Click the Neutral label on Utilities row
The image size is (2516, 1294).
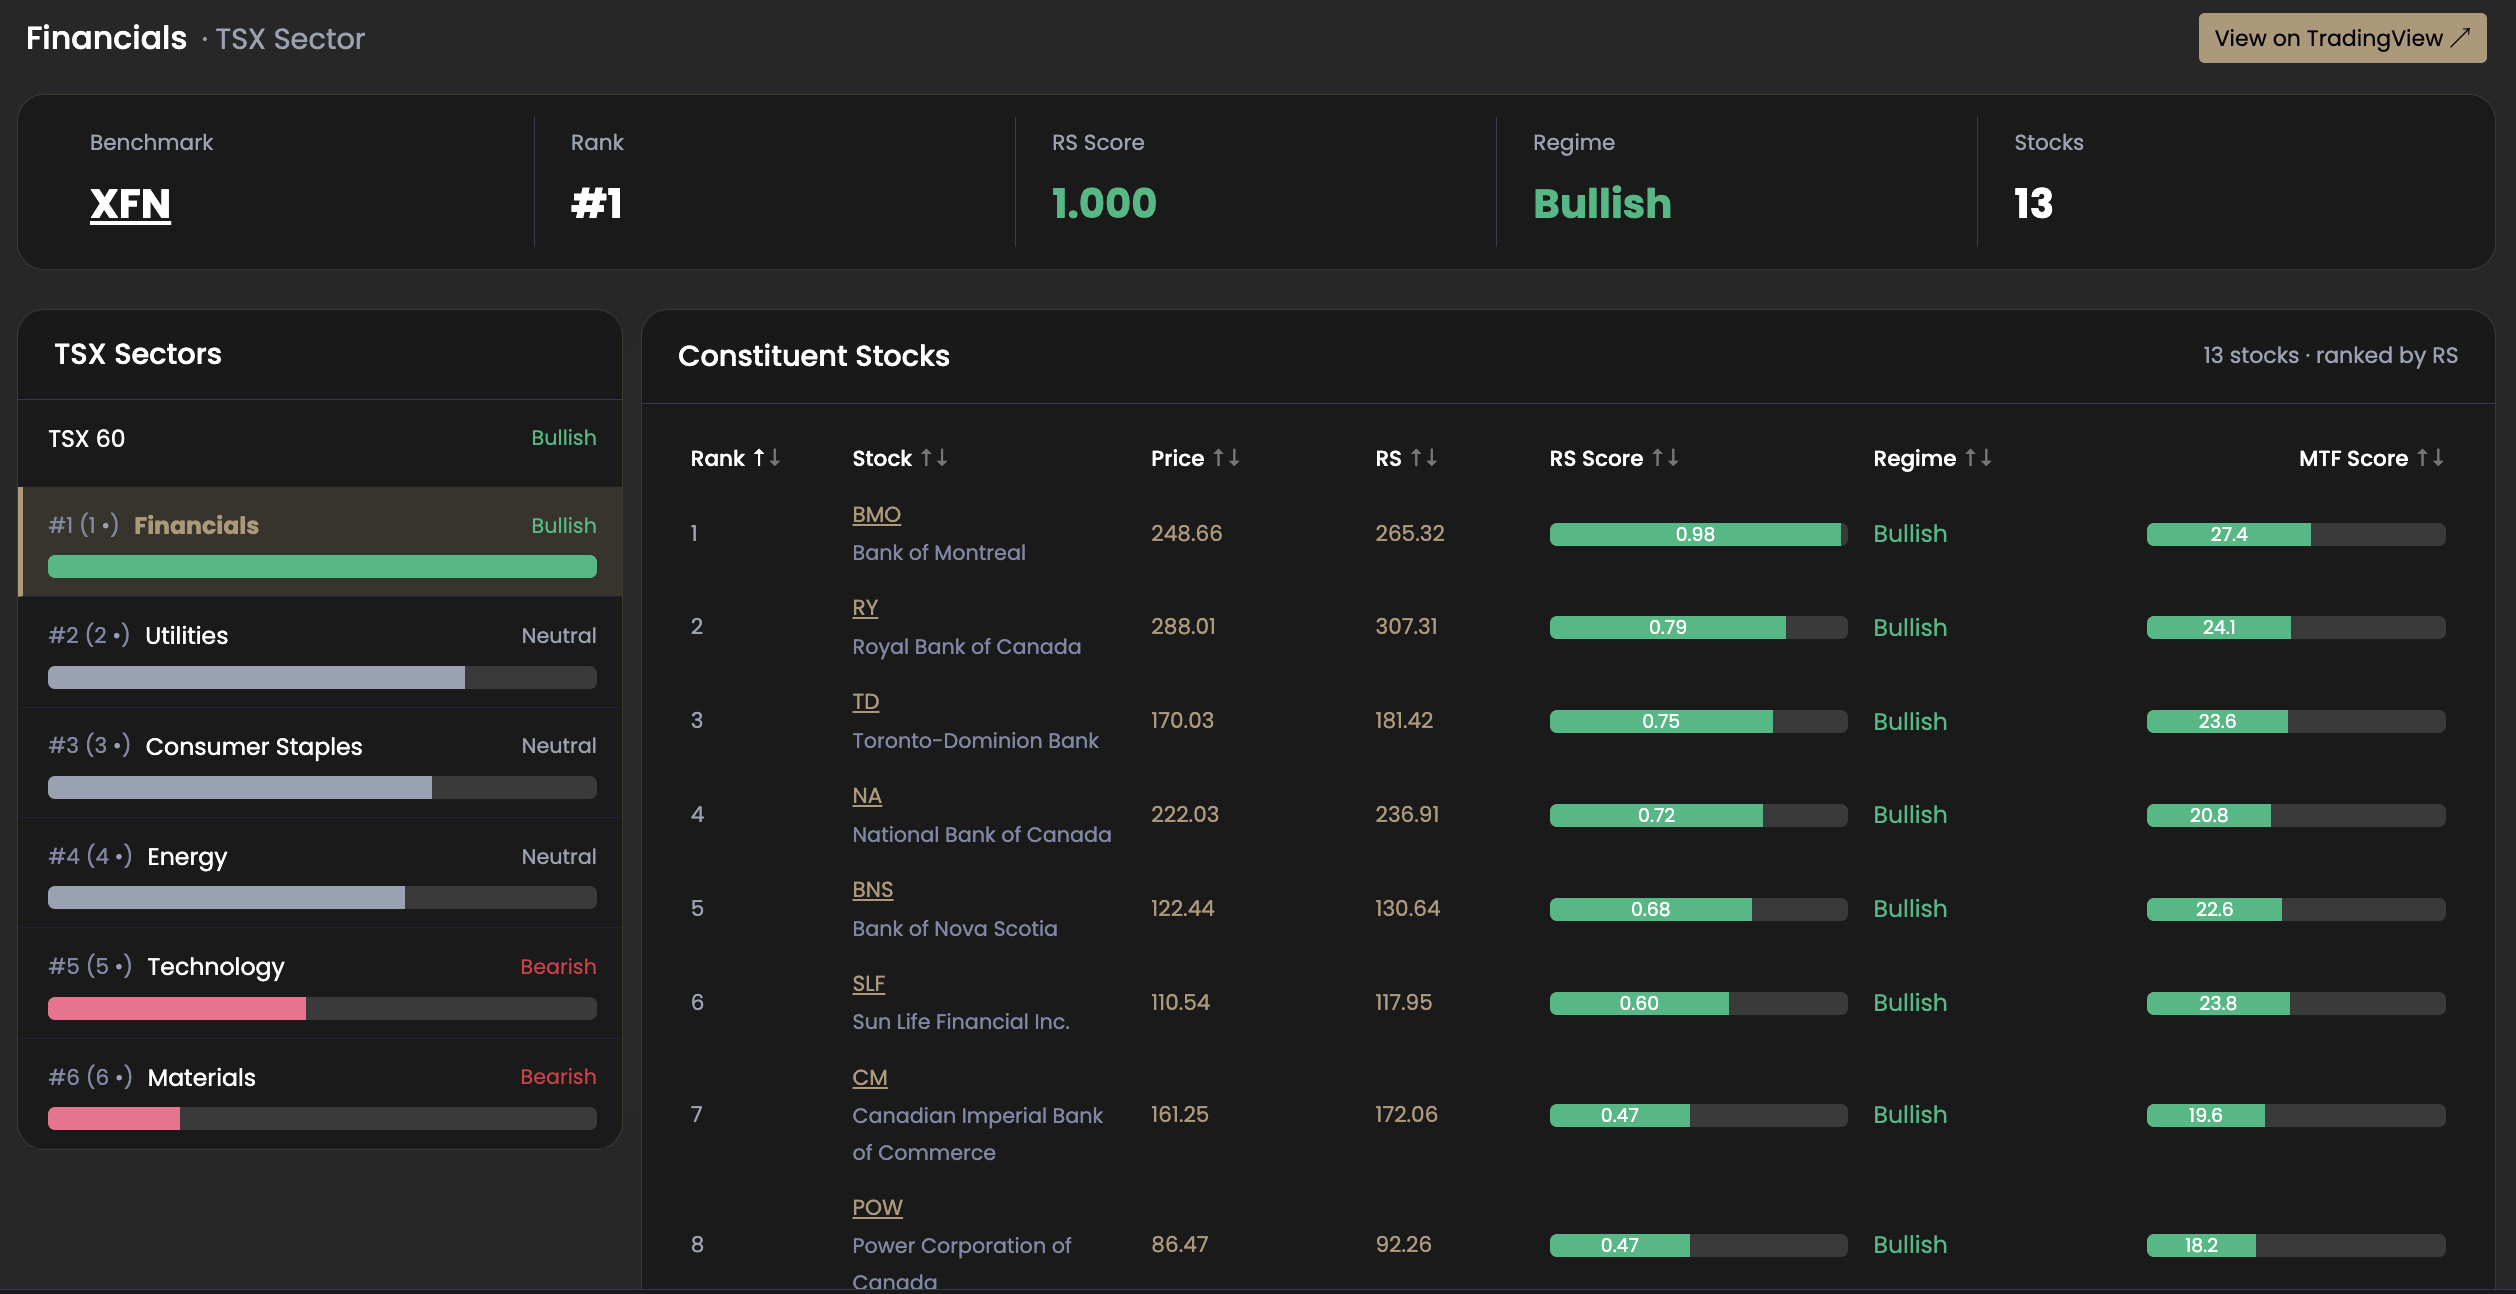pos(559,636)
